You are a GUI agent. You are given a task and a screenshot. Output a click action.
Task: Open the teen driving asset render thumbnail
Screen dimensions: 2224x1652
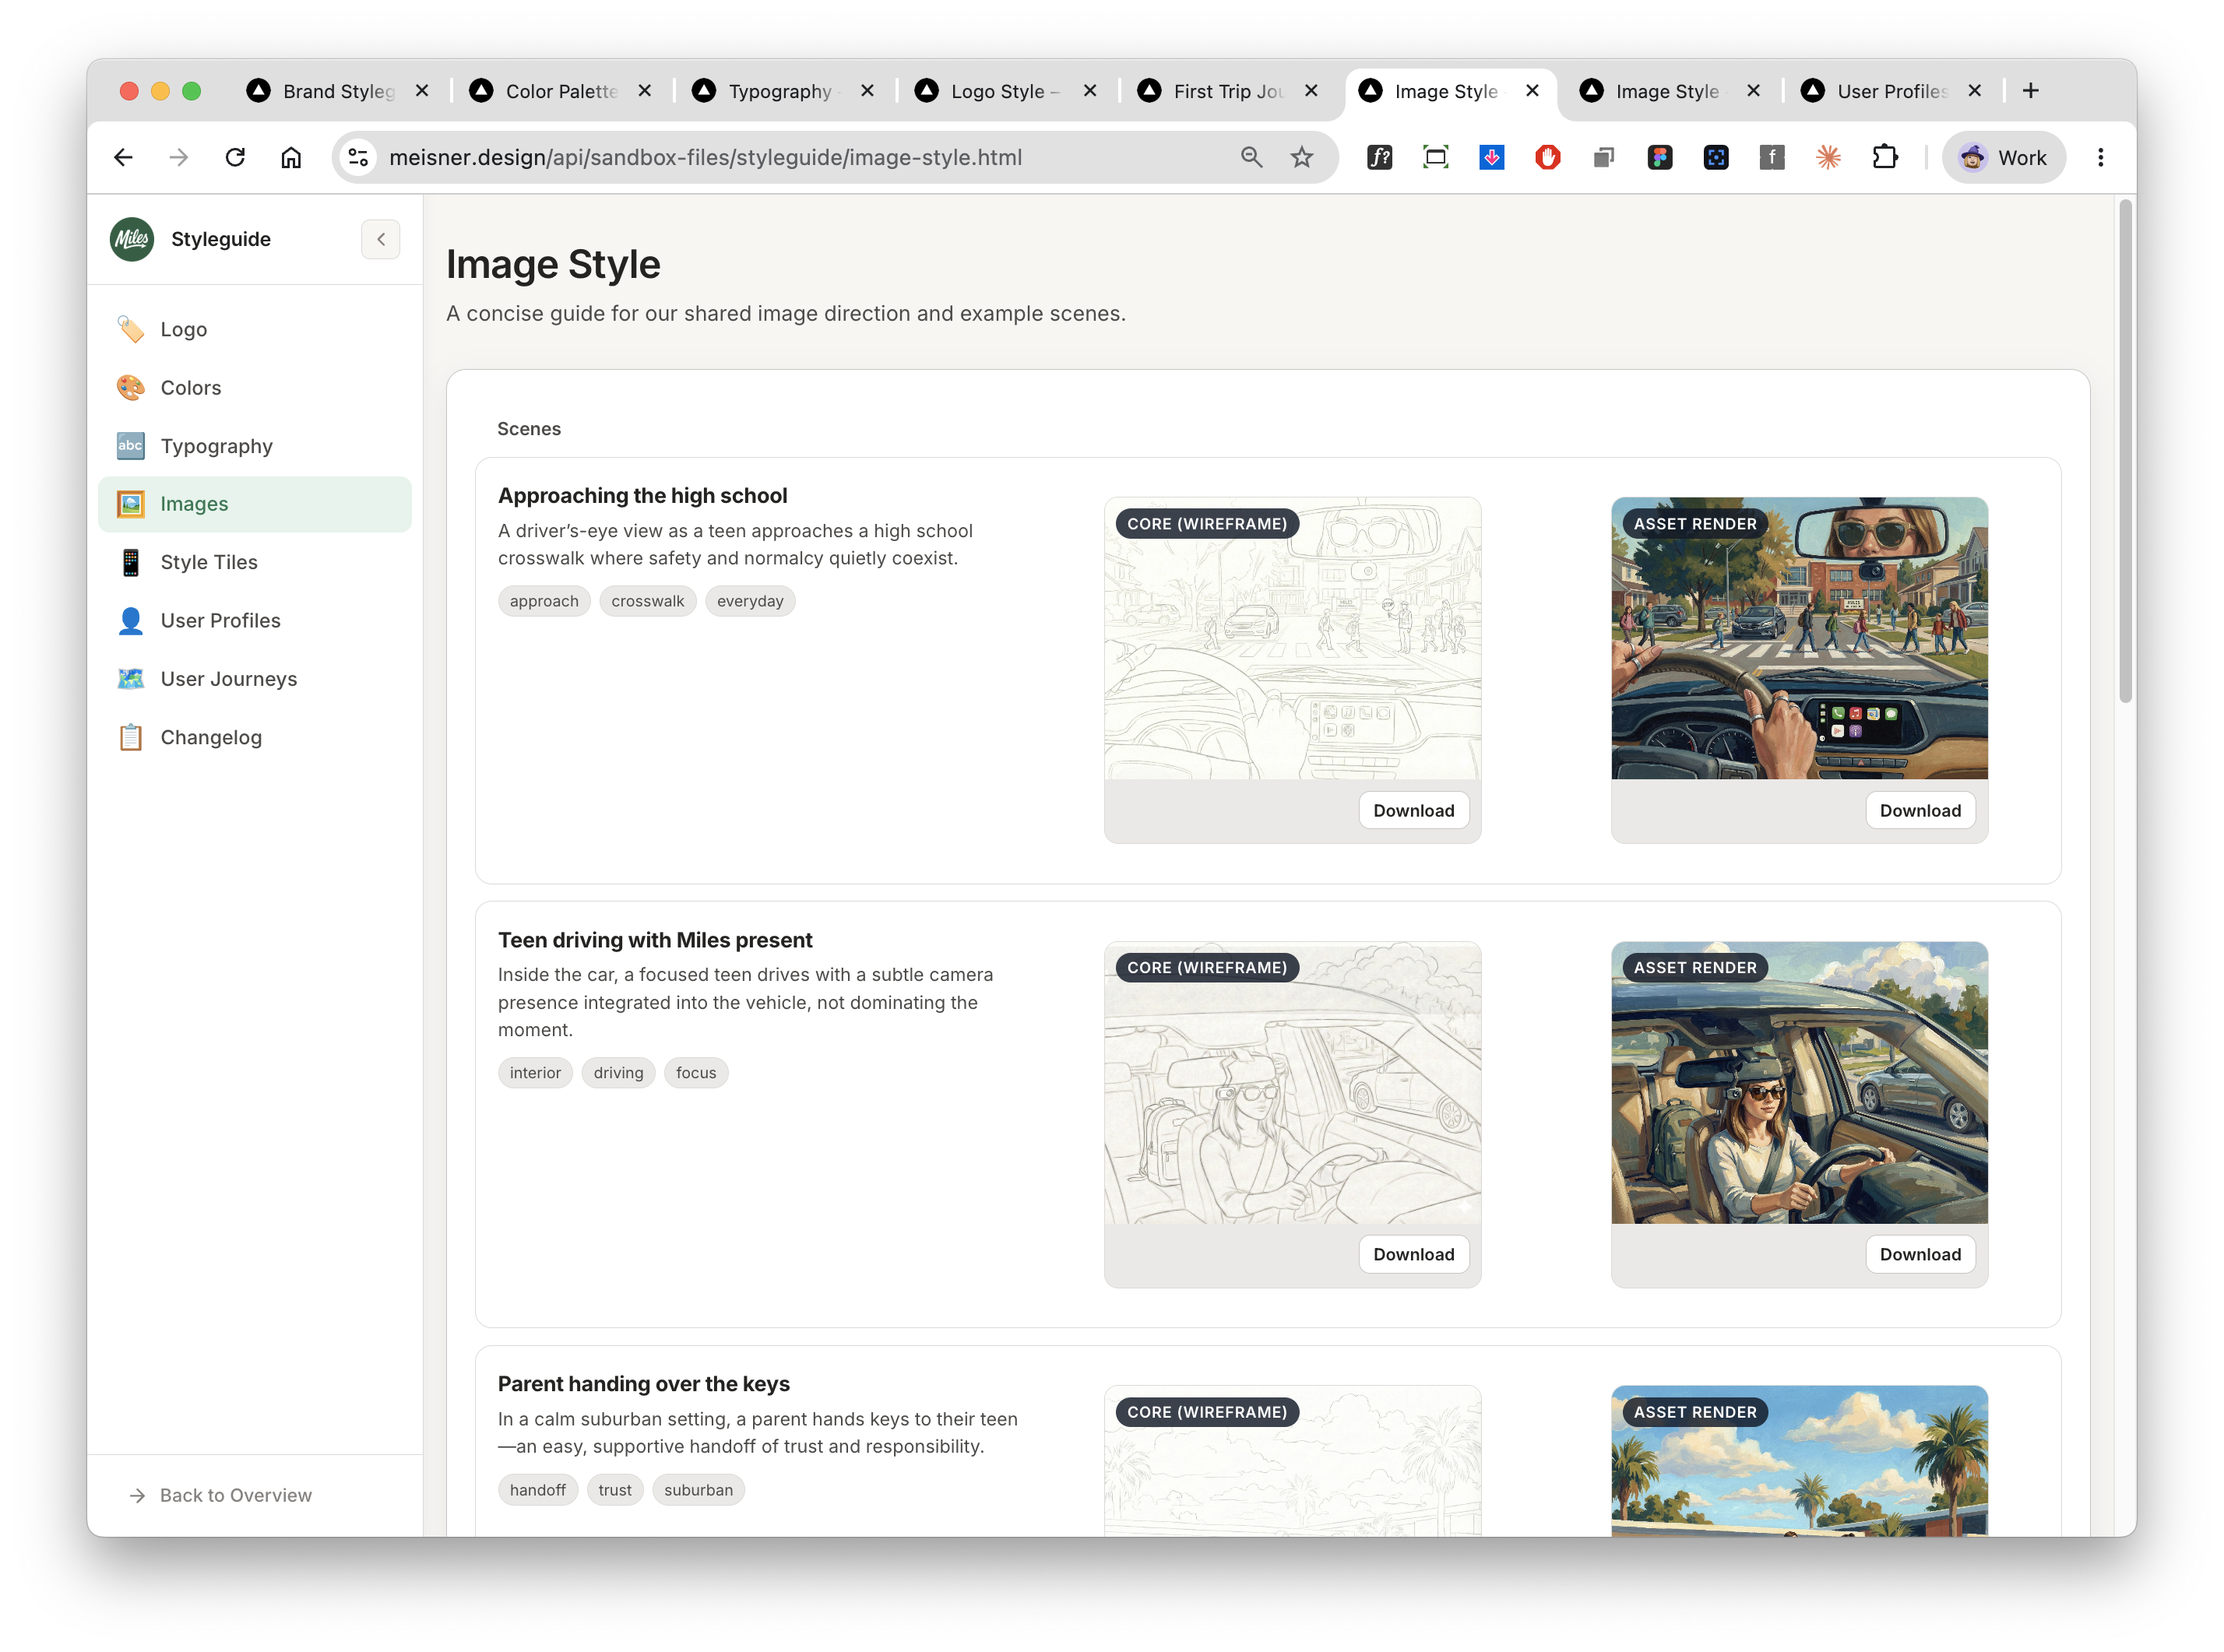(1799, 1082)
